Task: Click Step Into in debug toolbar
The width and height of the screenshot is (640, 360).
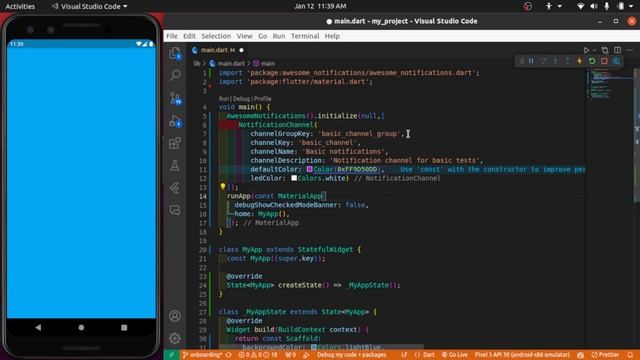Action: 555,61
